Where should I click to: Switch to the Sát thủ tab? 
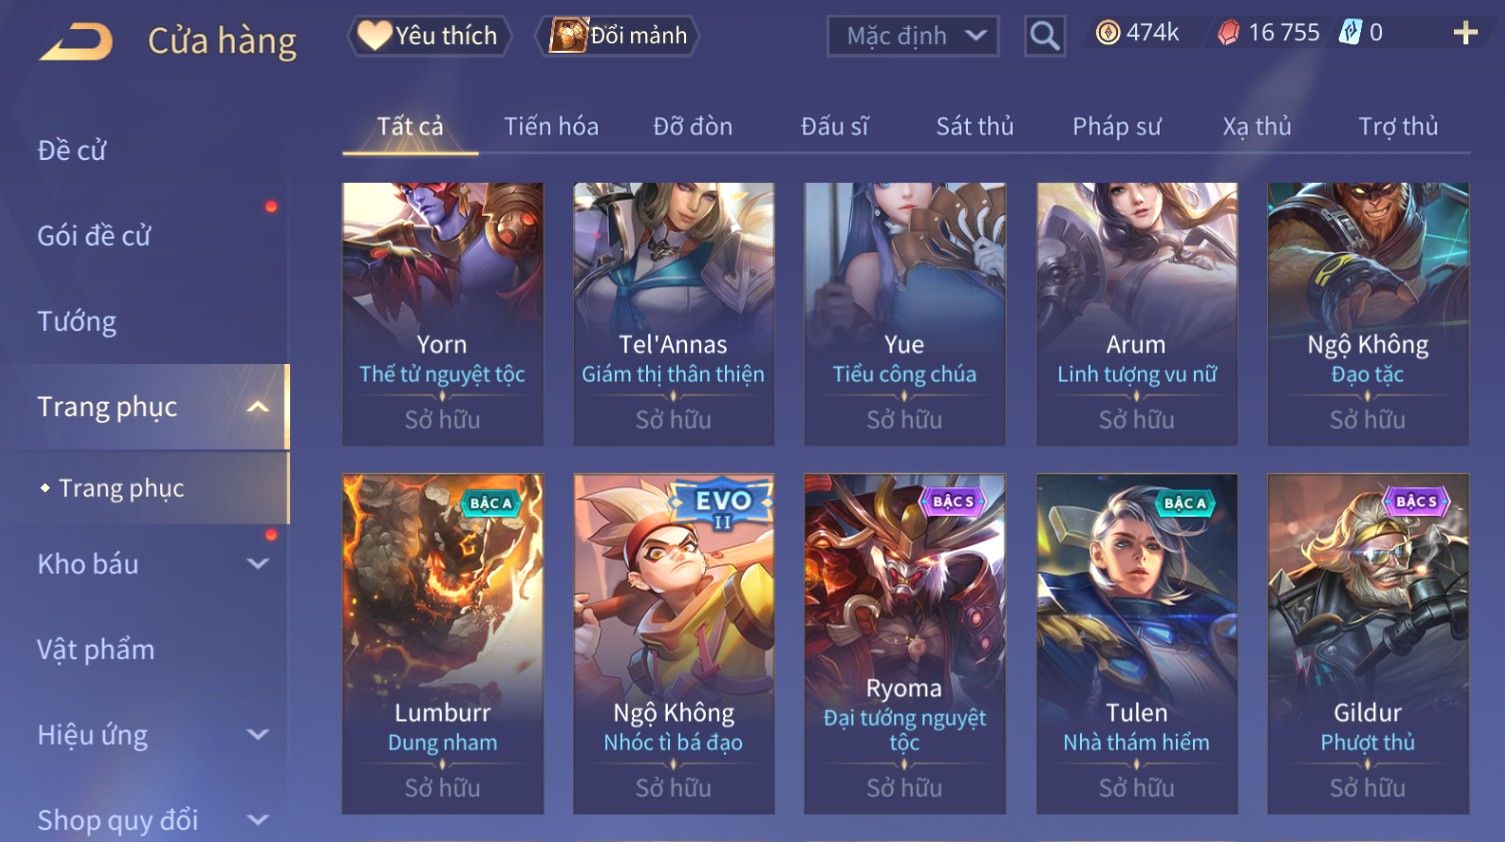point(974,127)
